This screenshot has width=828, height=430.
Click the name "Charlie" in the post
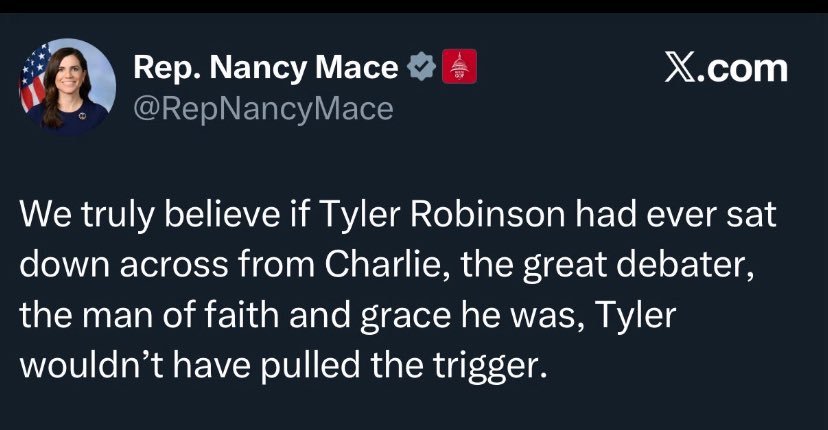pos(375,263)
